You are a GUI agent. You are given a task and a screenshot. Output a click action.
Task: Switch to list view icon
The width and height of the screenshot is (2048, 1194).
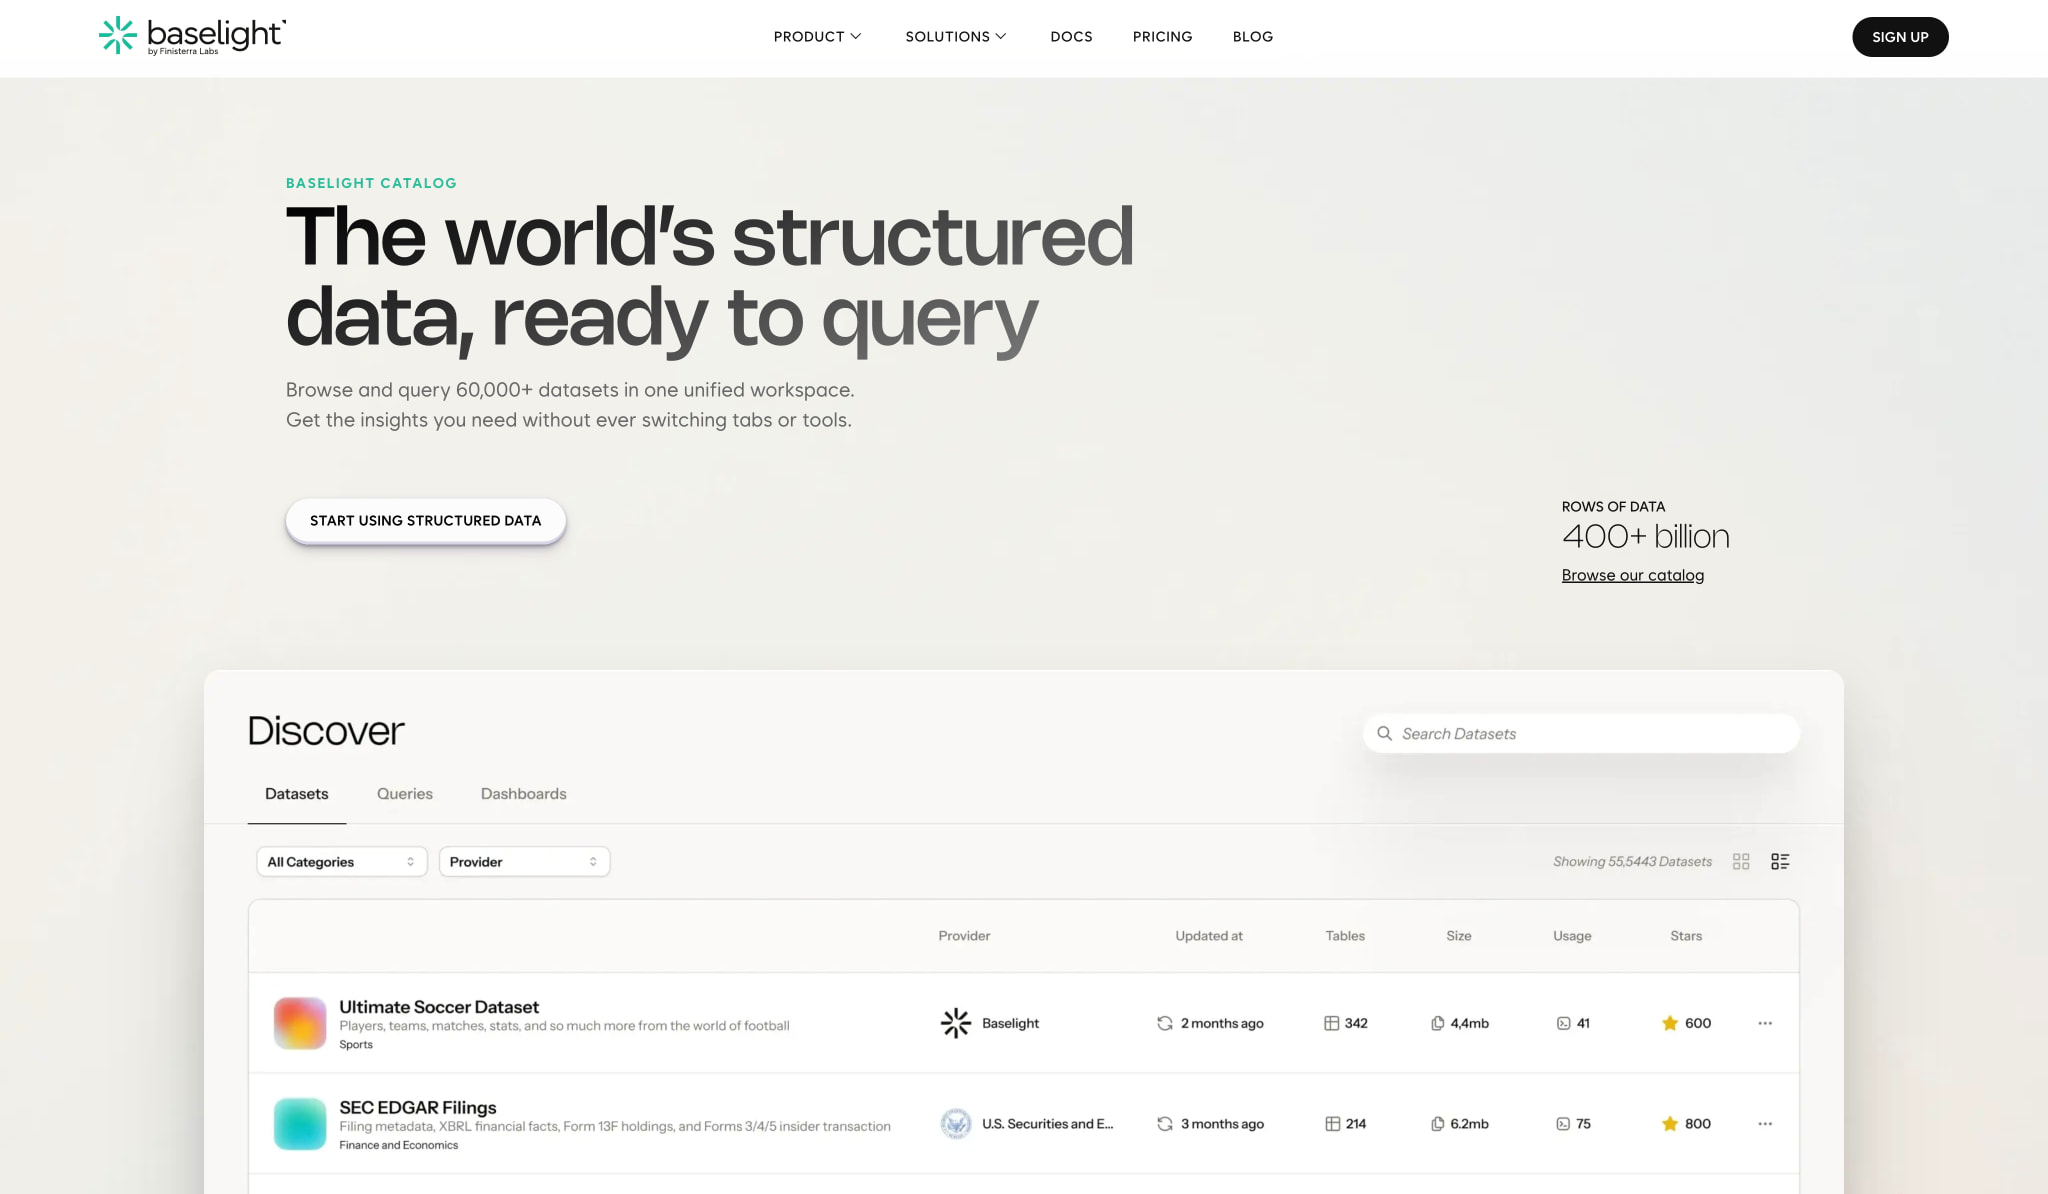pyautogui.click(x=1780, y=862)
